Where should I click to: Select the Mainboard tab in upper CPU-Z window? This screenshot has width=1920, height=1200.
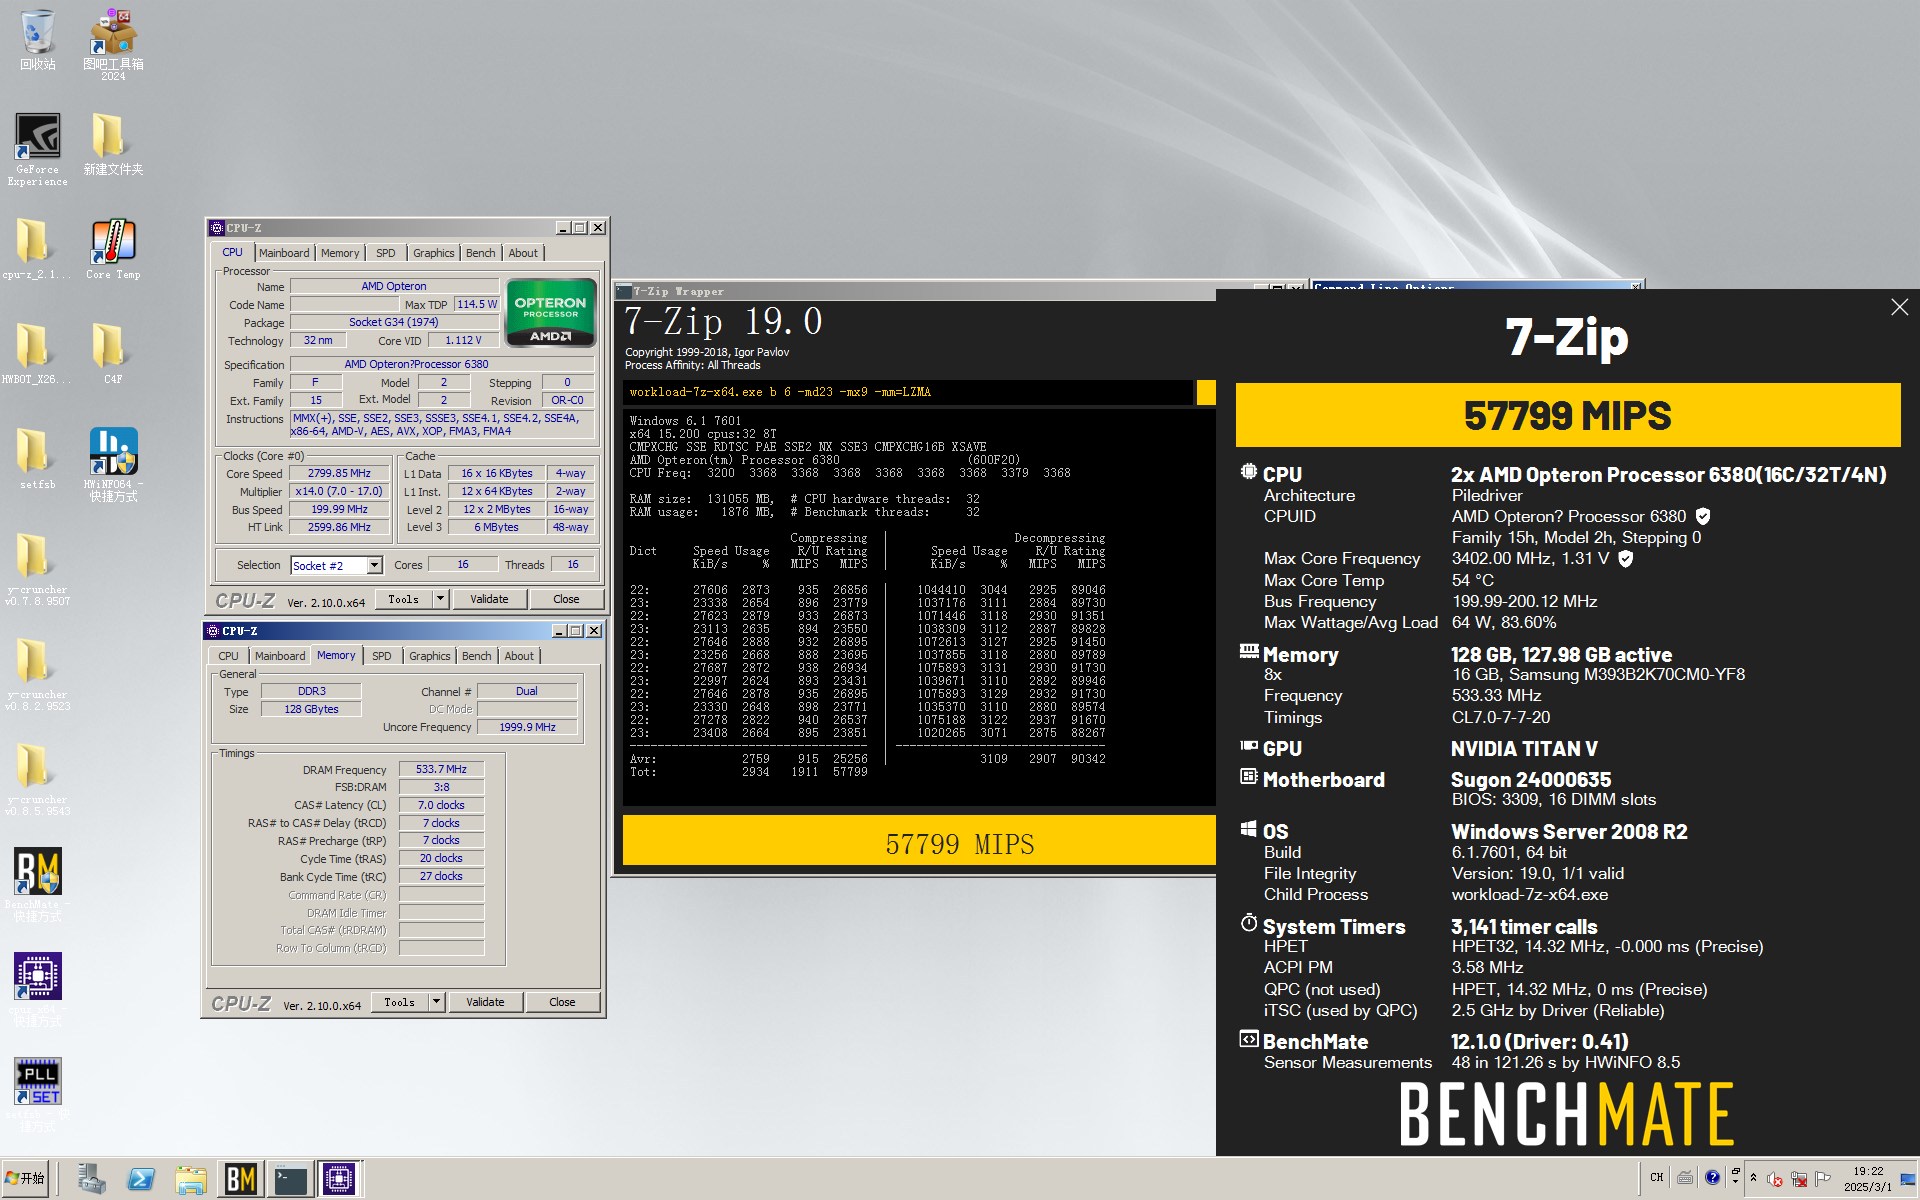point(284,253)
